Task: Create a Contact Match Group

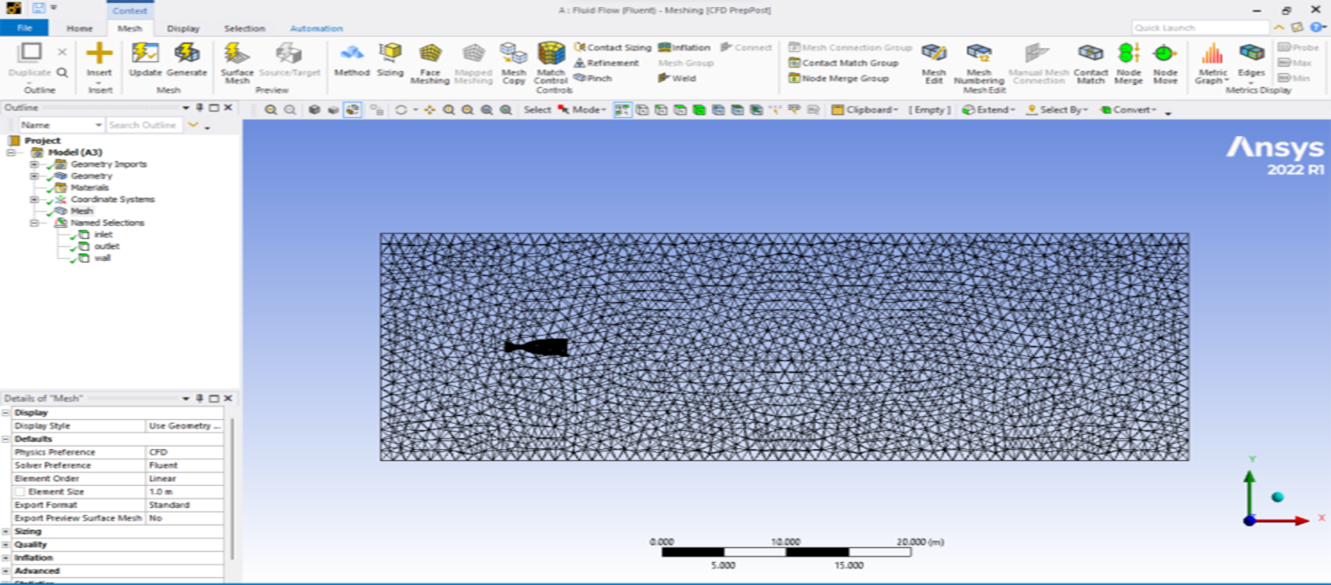Action: click(843, 63)
